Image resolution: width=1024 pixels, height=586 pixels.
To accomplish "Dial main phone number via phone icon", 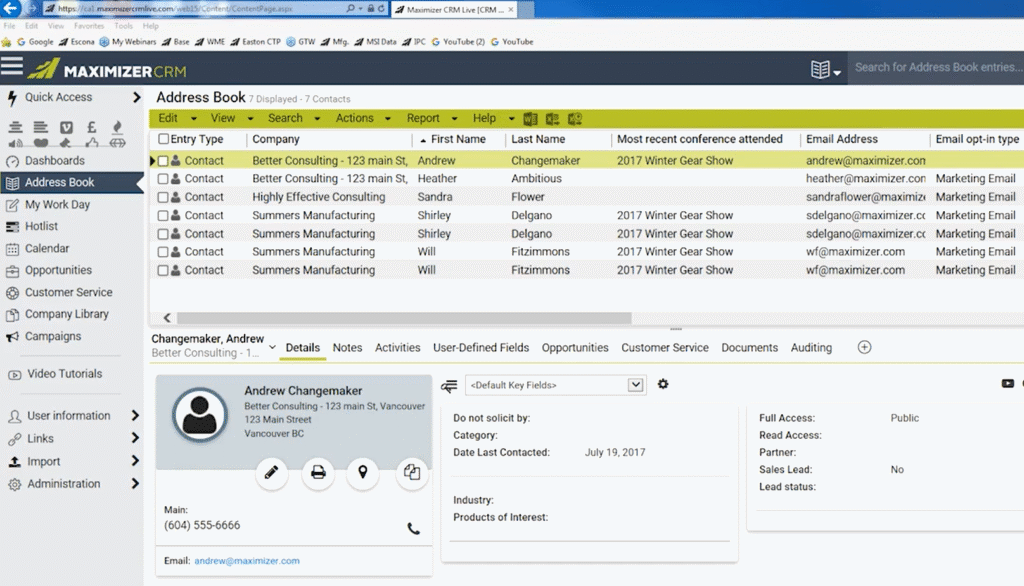I will (x=413, y=529).
